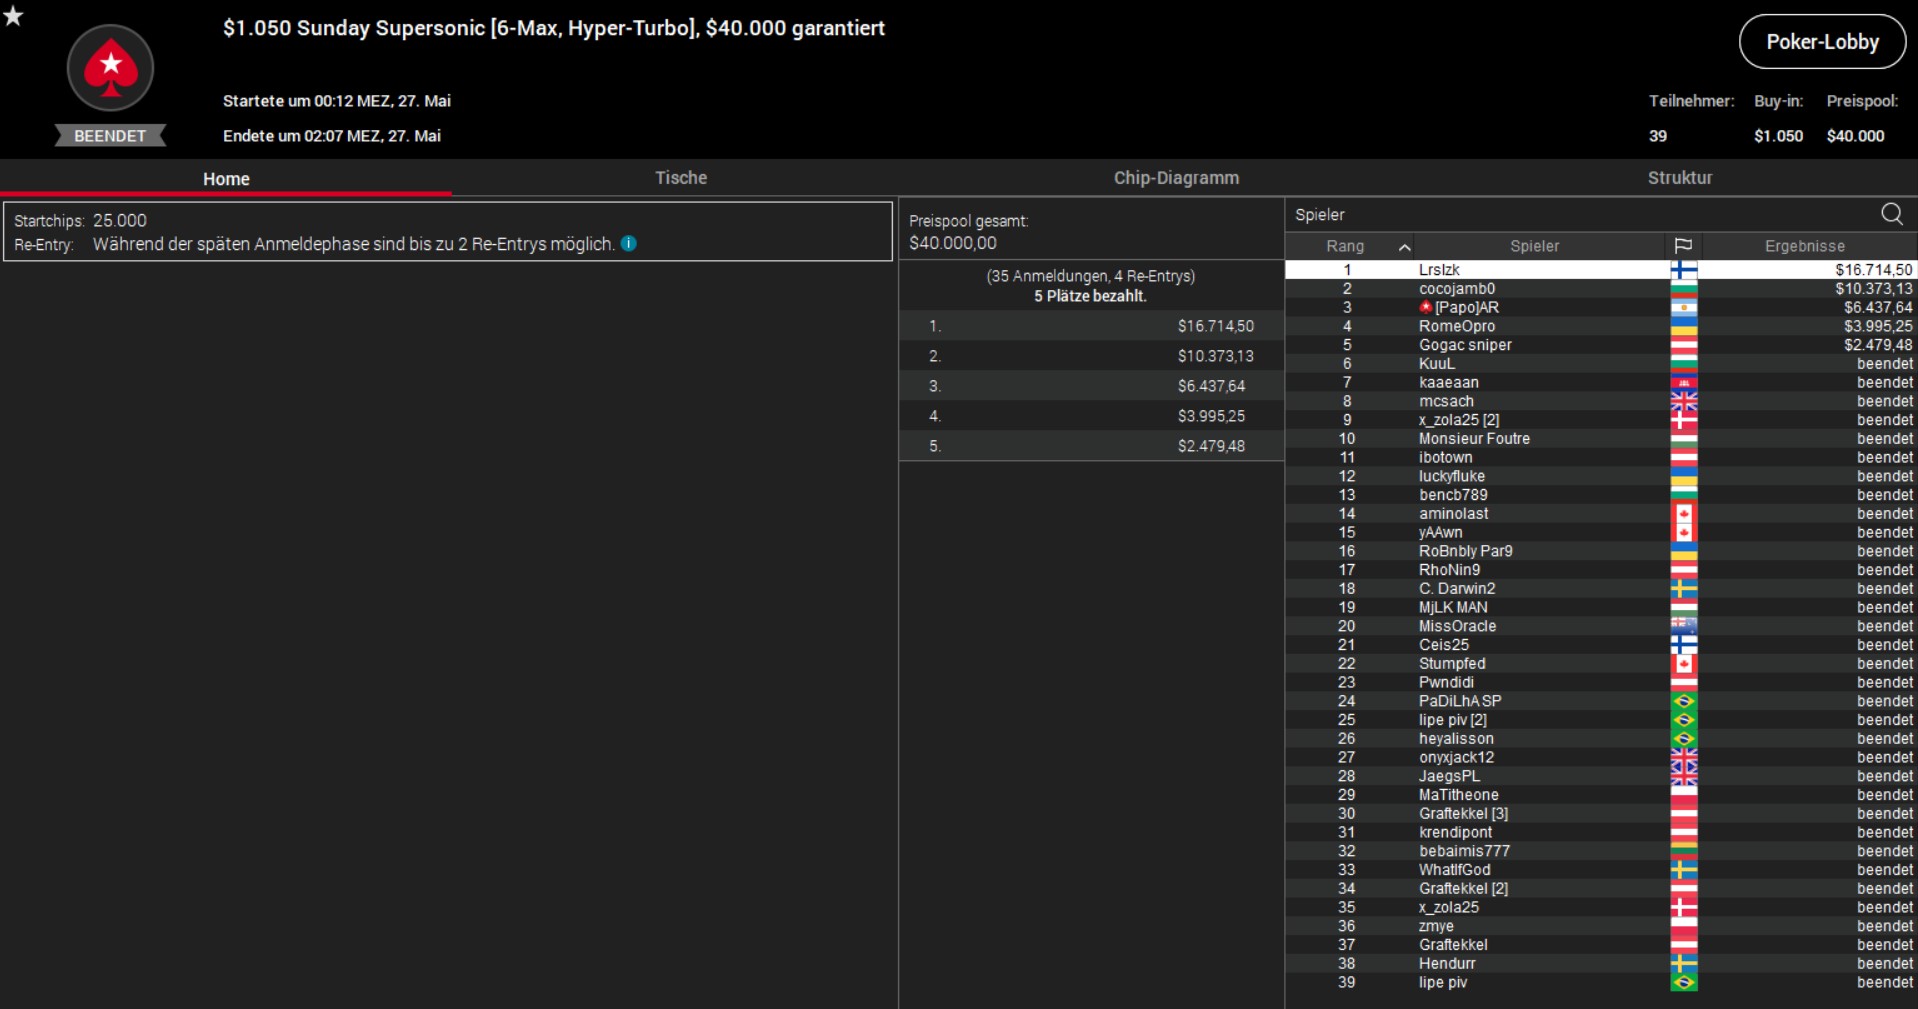
Task: Sort by the Spieler column header
Action: [1534, 246]
